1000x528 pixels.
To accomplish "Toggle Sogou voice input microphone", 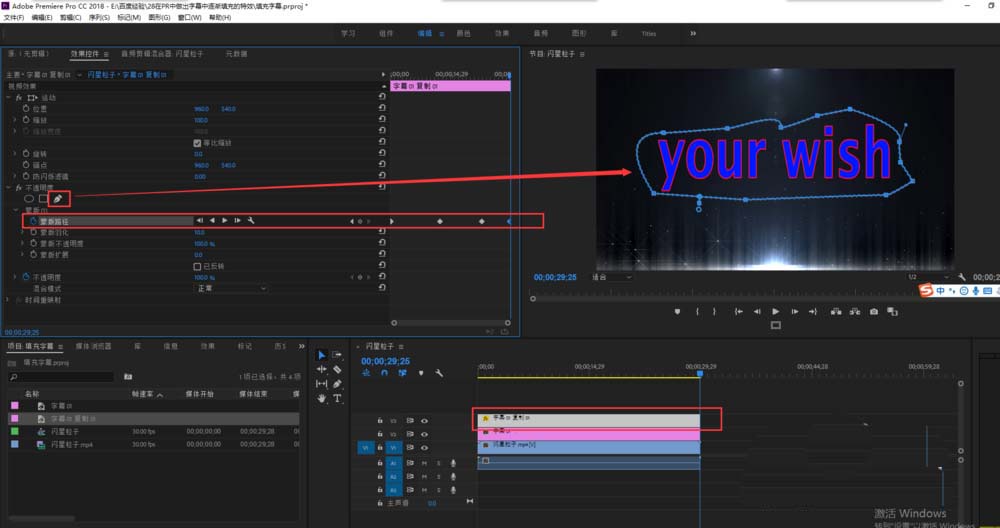I will pos(976,291).
